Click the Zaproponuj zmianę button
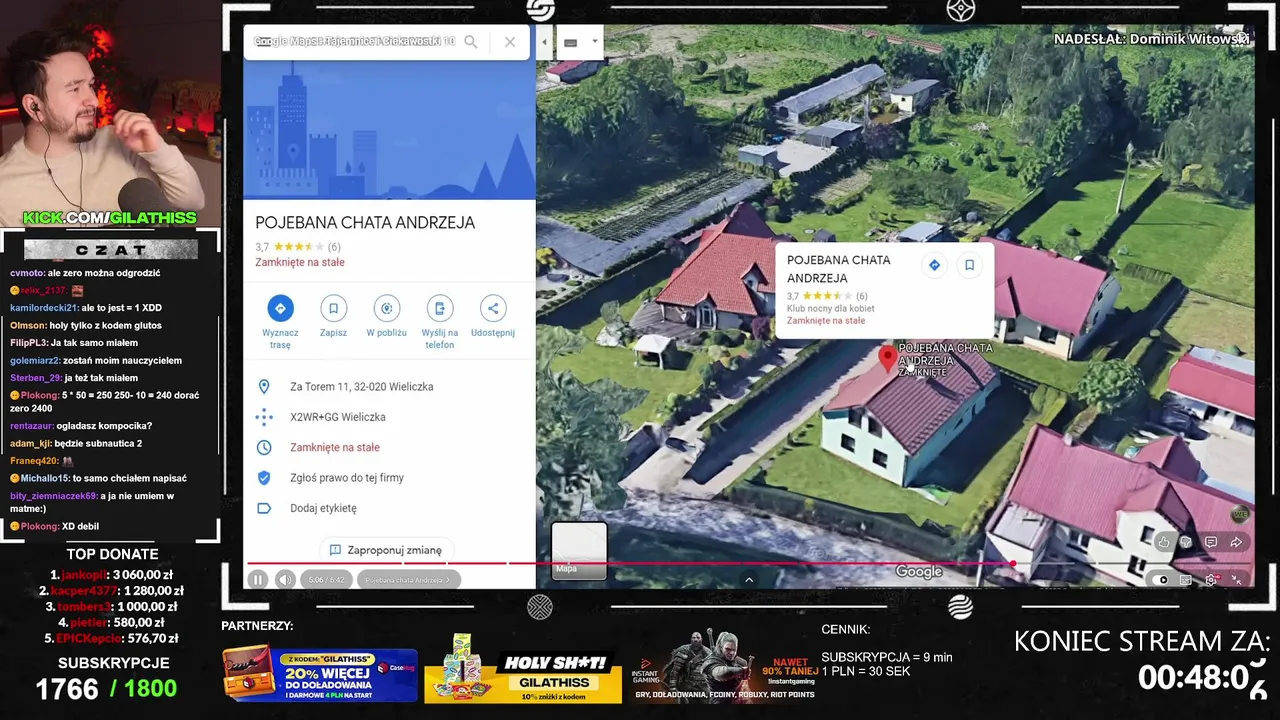The width and height of the screenshot is (1280, 720). [386, 550]
